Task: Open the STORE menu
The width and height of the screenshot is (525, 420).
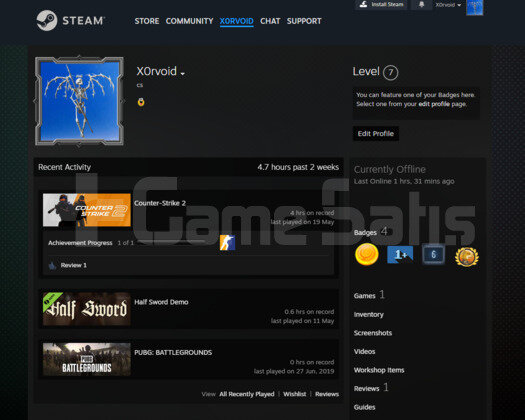Action: (x=147, y=21)
